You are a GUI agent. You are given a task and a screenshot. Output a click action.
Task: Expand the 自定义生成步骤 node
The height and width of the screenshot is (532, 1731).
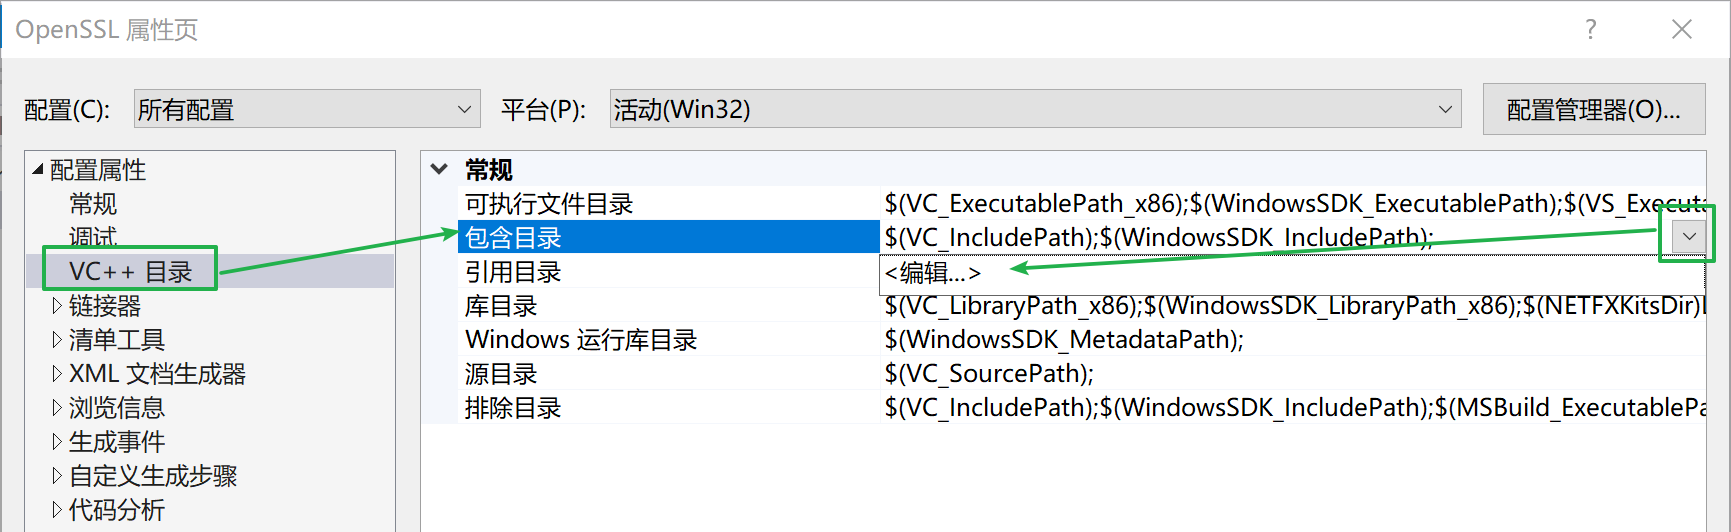pos(57,476)
